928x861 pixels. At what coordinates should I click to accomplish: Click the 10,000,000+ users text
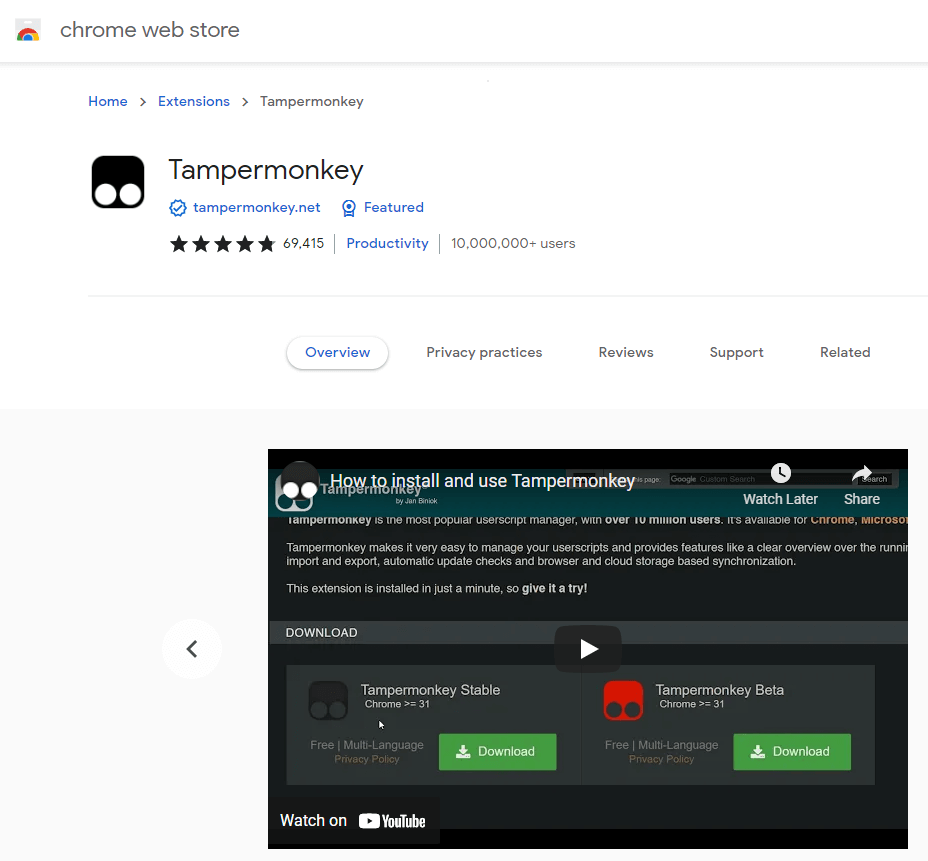pyautogui.click(x=513, y=243)
